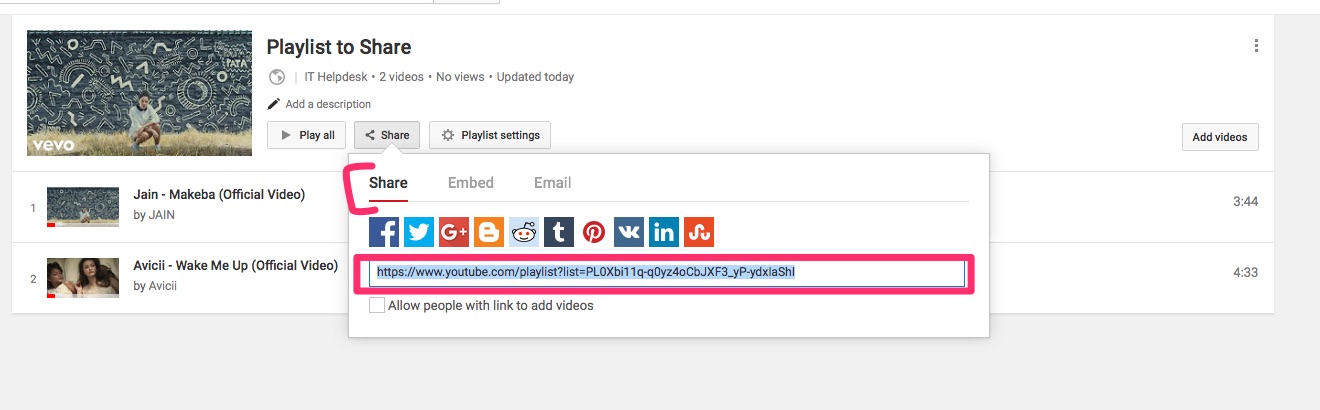Screen dimensions: 1320x410
Task: Pin playlist using Pinterest icon
Action: [x=594, y=232]
